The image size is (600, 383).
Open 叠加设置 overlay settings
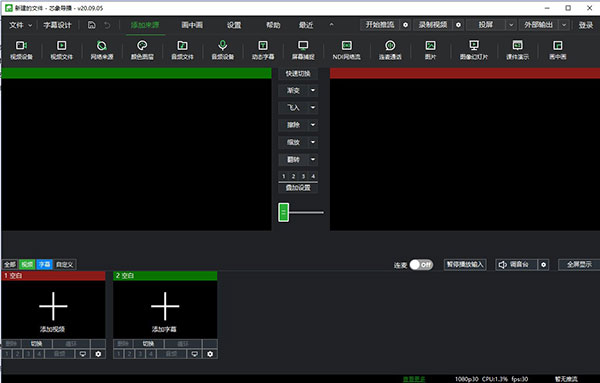point(298,188)
